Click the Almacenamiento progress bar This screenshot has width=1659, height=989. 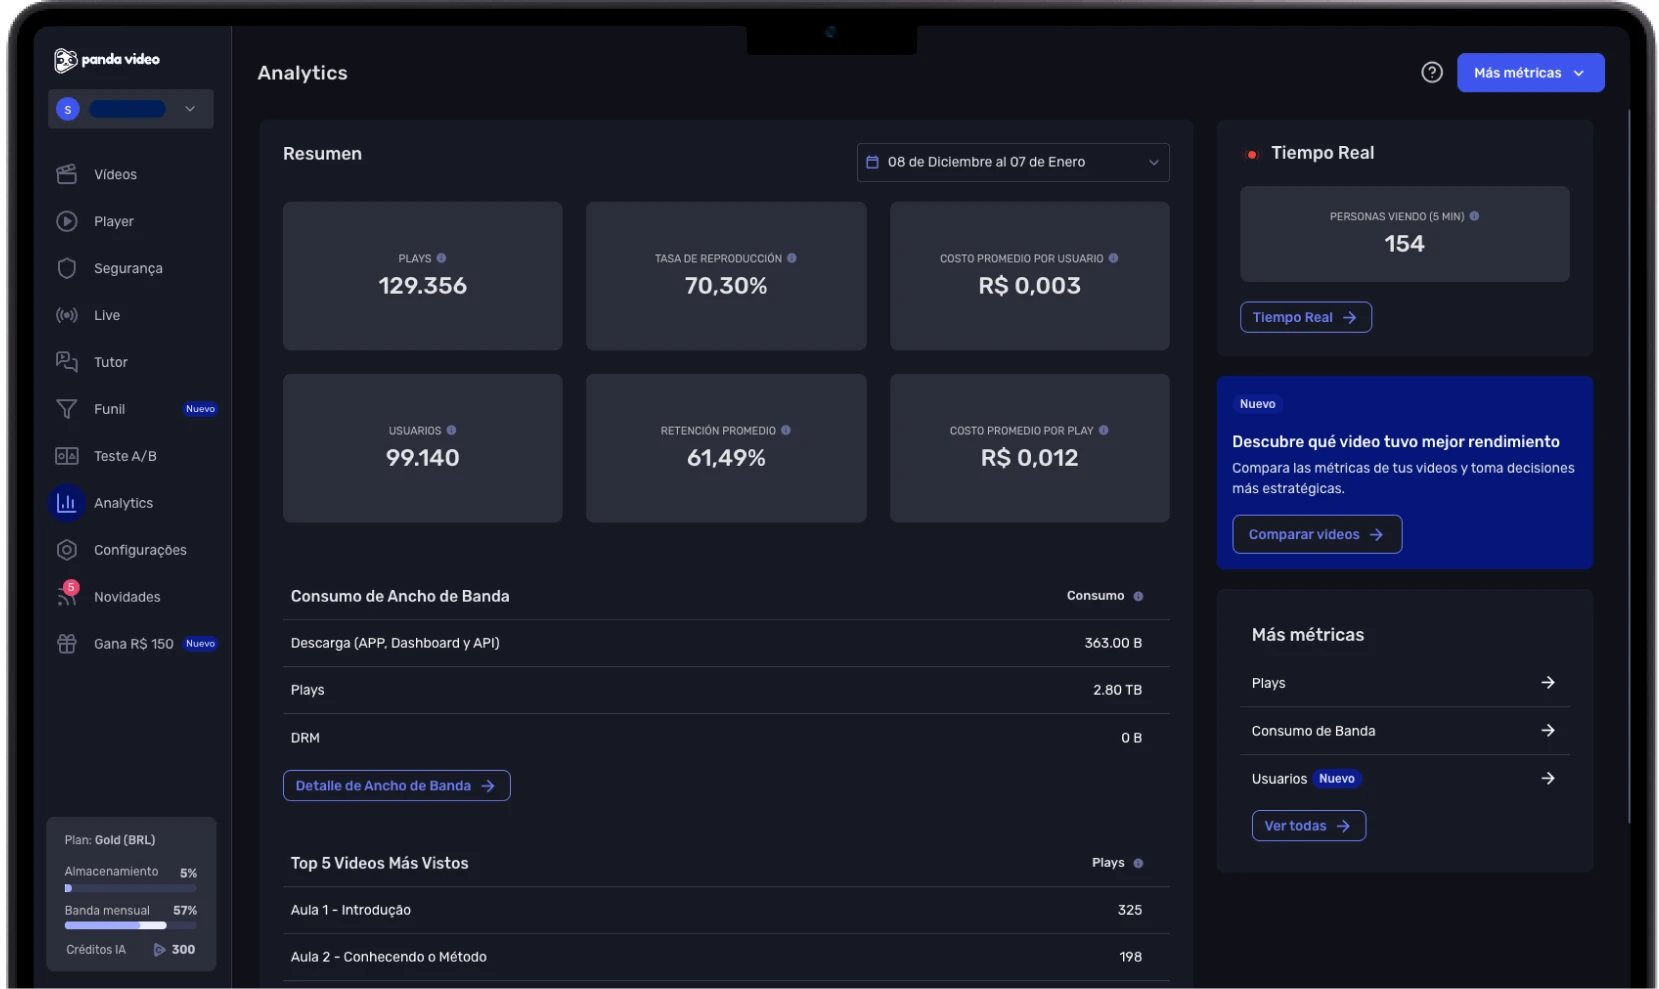[x=131, y=888]
